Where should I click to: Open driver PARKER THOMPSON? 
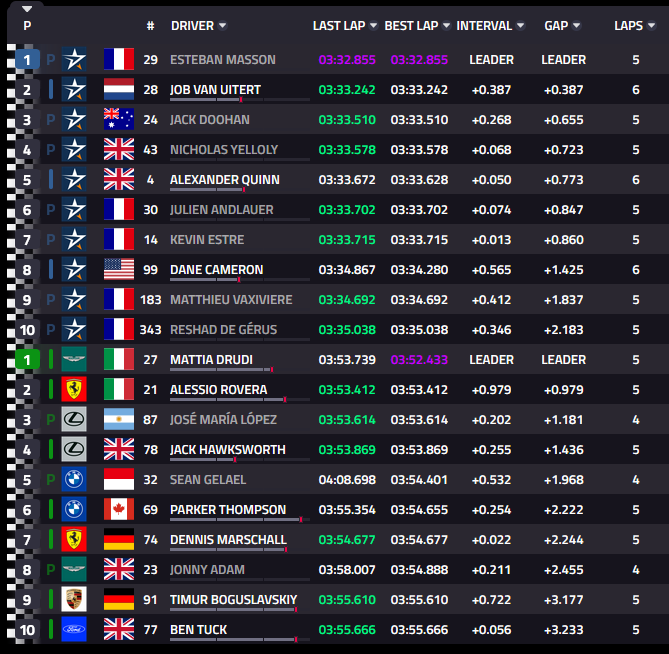pos(228,509)
